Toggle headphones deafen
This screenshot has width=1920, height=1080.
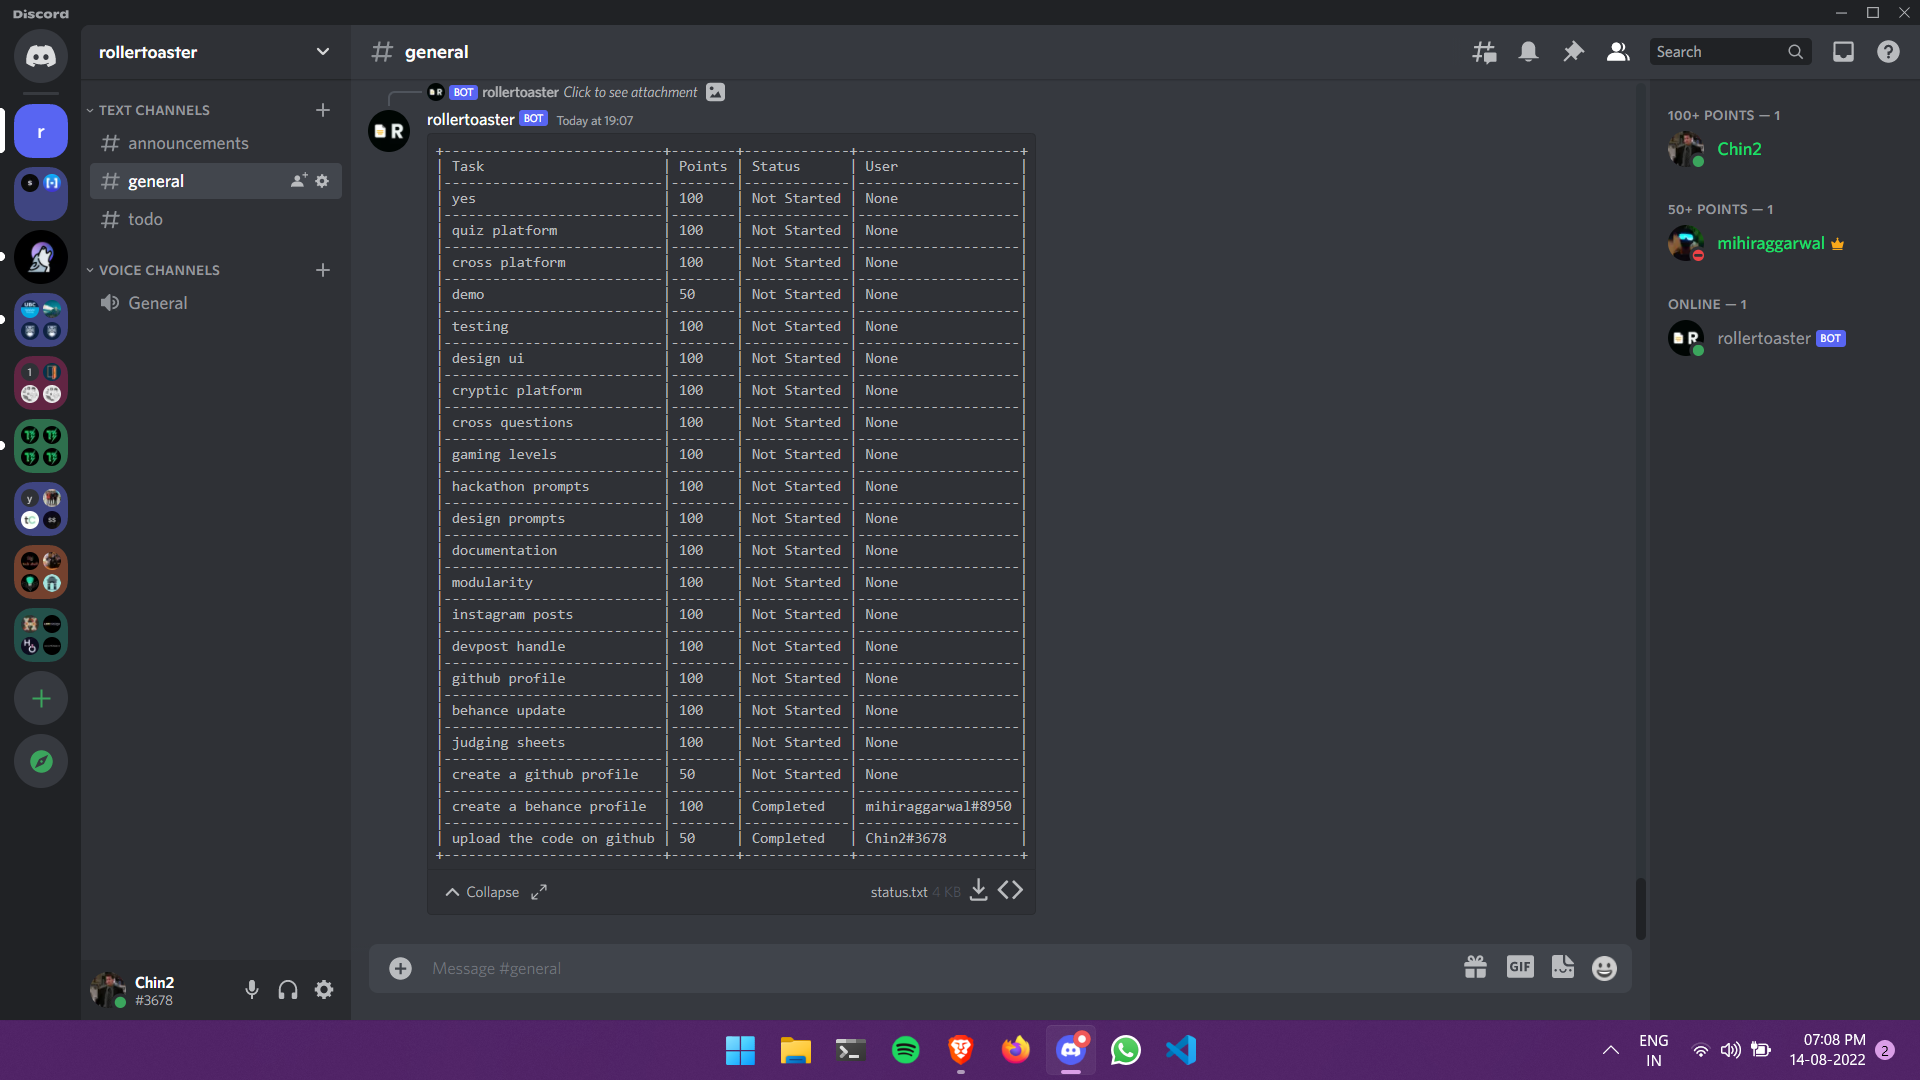click(x=288, y=990)
